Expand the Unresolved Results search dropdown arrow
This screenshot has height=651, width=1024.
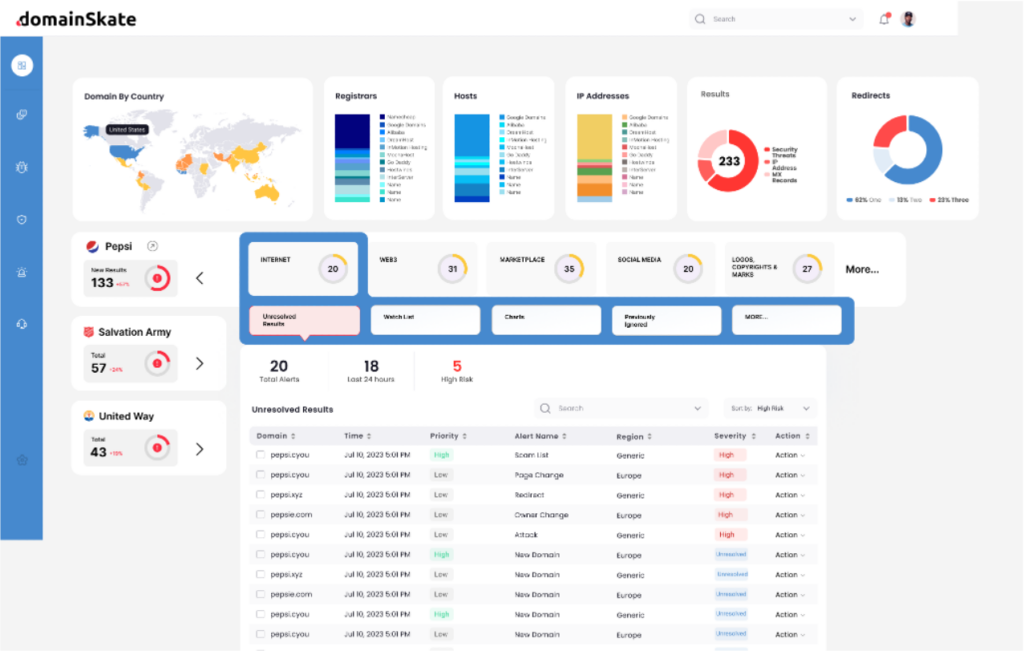697,408
